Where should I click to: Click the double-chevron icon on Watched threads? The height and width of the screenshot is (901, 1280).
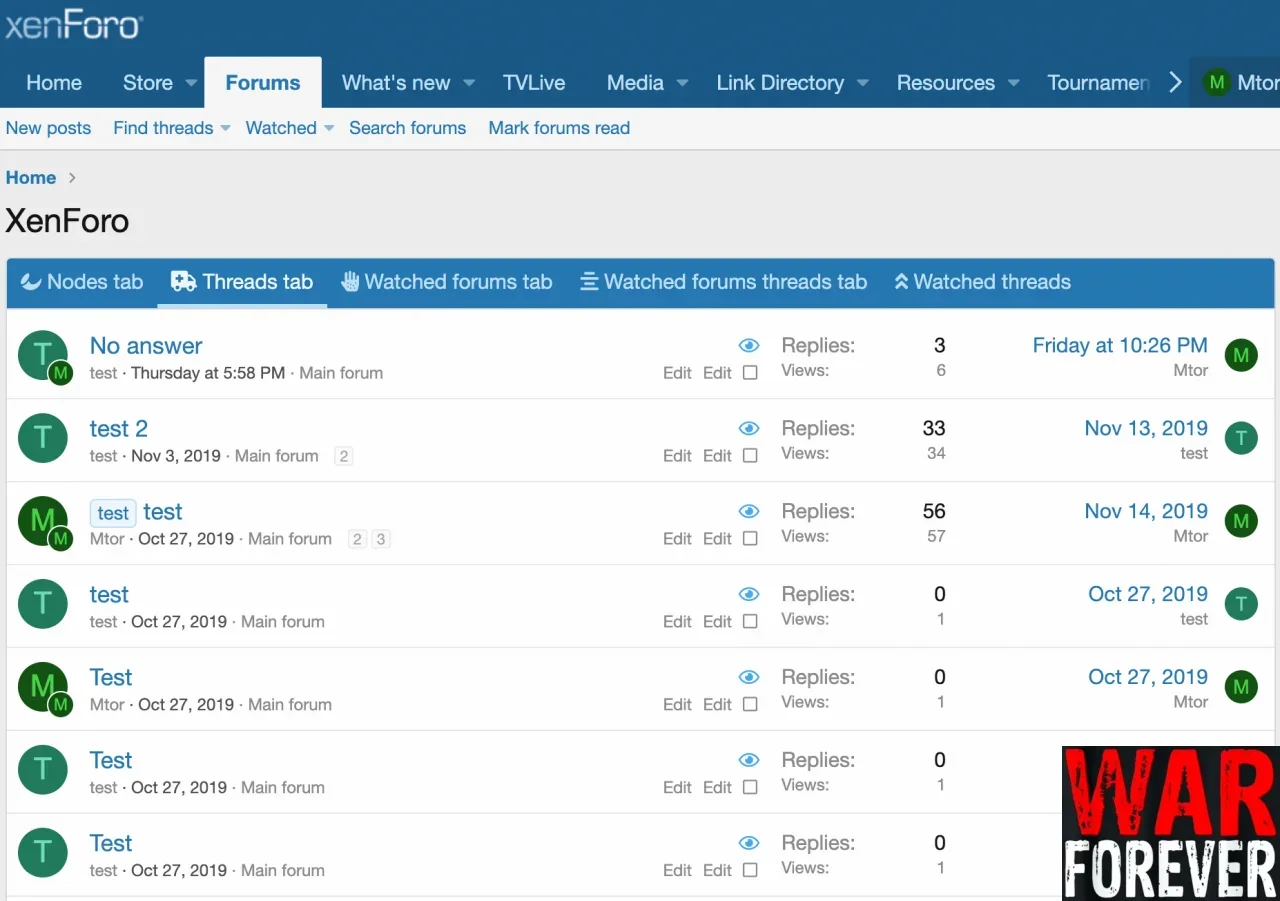[901, 282]
